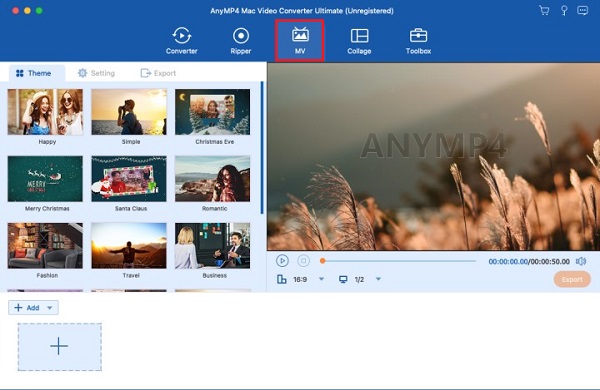The image size is (600, 390).
Task: Click the key register icon
Action: click(x=564, y=10)
